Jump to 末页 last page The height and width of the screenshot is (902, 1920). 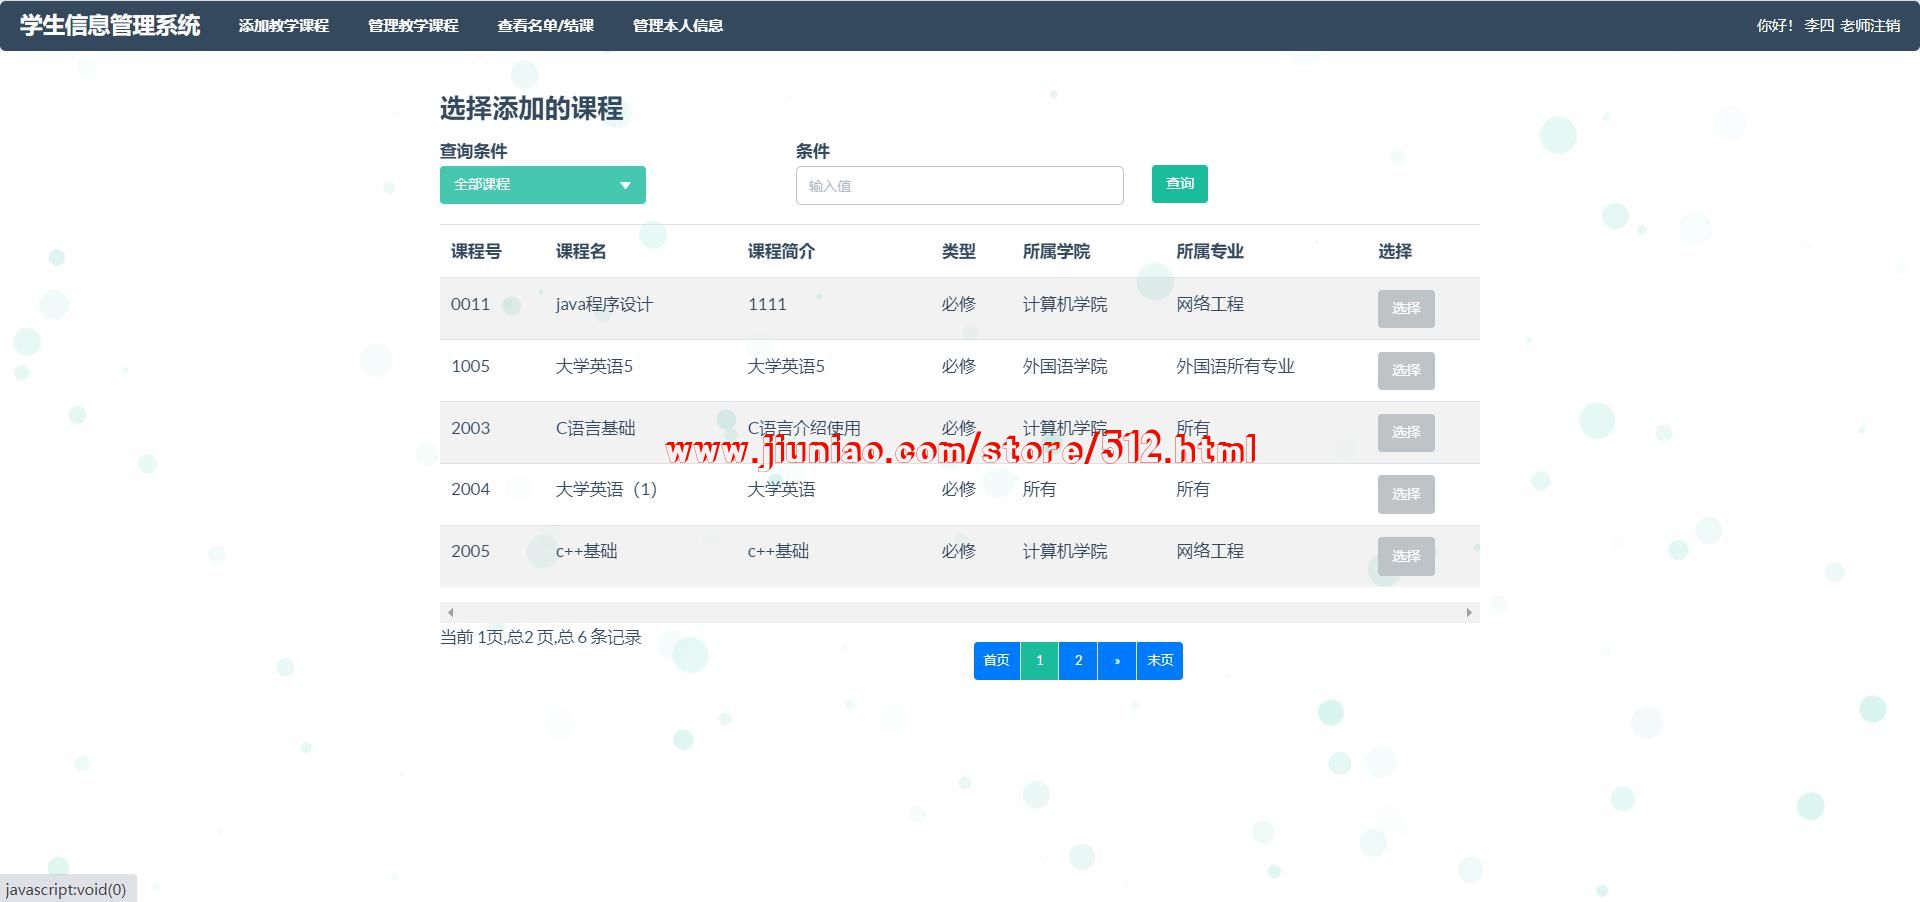click(1160, 661)
